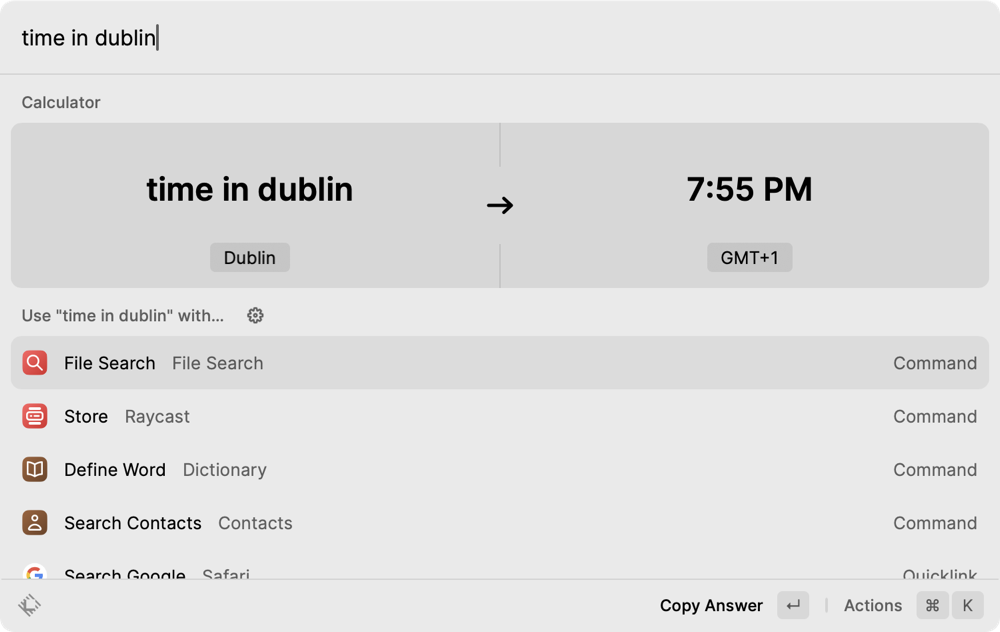Select the Define Word command row

[x=500, y=469]
